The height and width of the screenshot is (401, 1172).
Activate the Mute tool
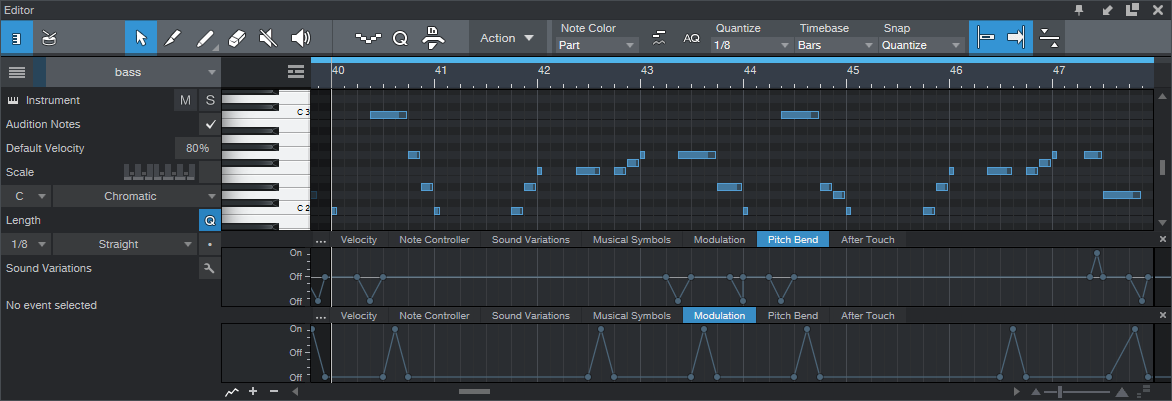tap(267, 38)
